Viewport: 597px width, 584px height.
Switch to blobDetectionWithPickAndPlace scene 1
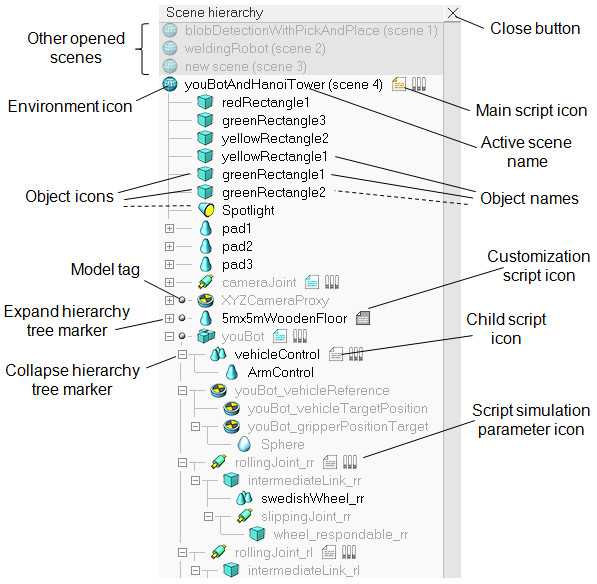[311, 30]
